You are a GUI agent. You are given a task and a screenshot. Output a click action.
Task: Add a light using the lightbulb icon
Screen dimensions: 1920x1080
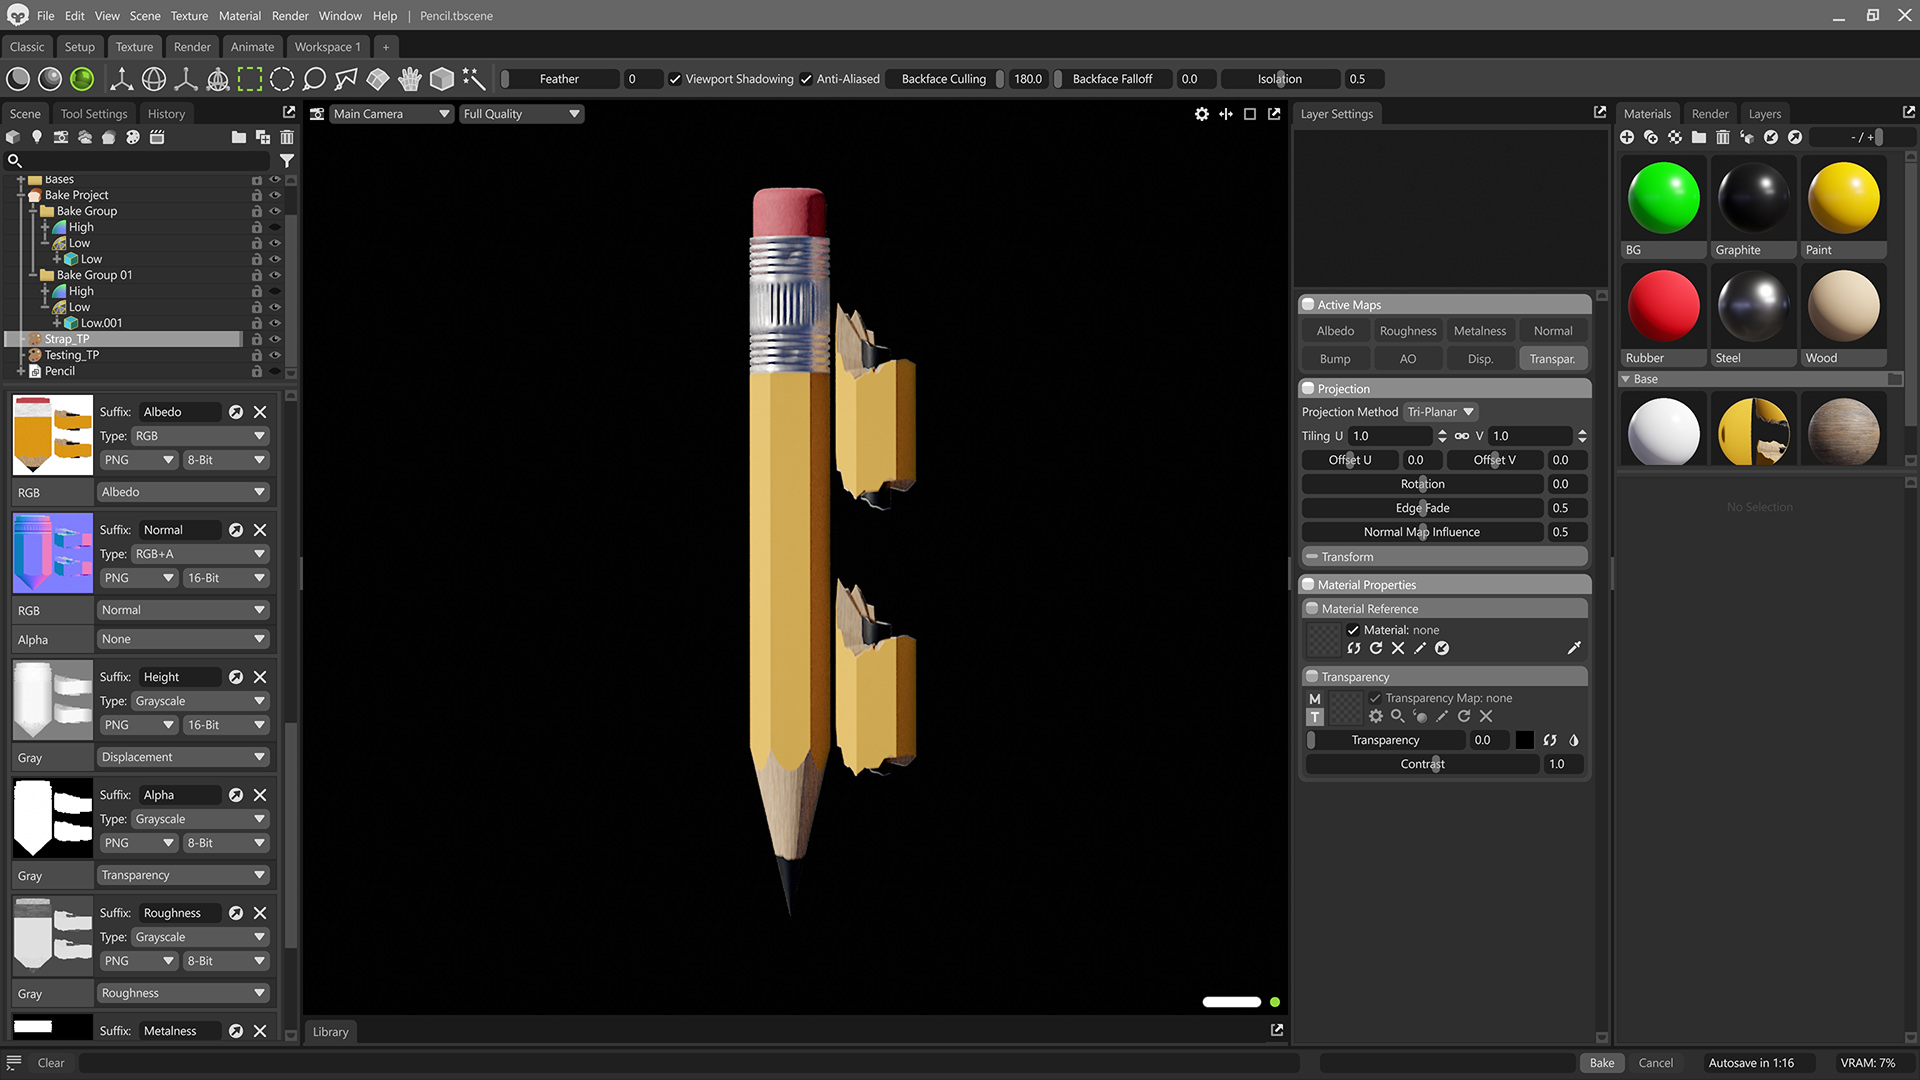click(37, 137)
